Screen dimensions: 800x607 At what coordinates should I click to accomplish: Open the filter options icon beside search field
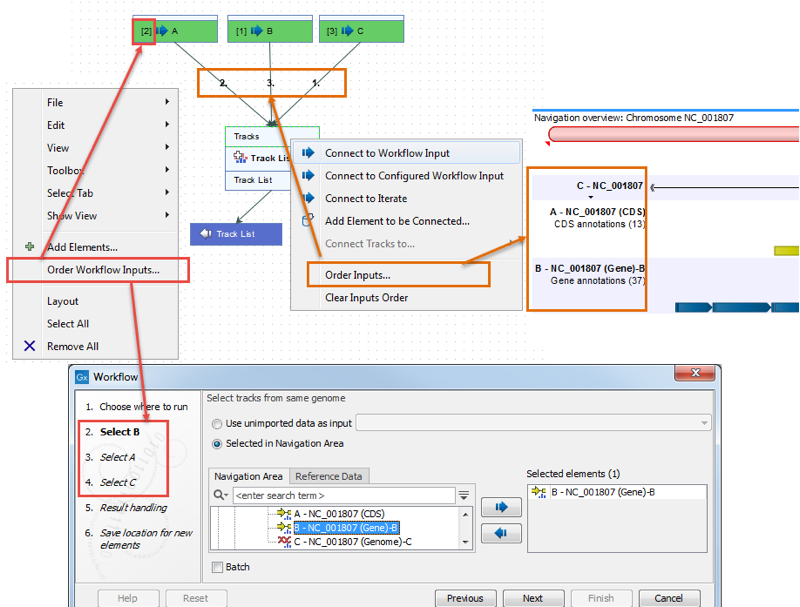coord(463,495)
